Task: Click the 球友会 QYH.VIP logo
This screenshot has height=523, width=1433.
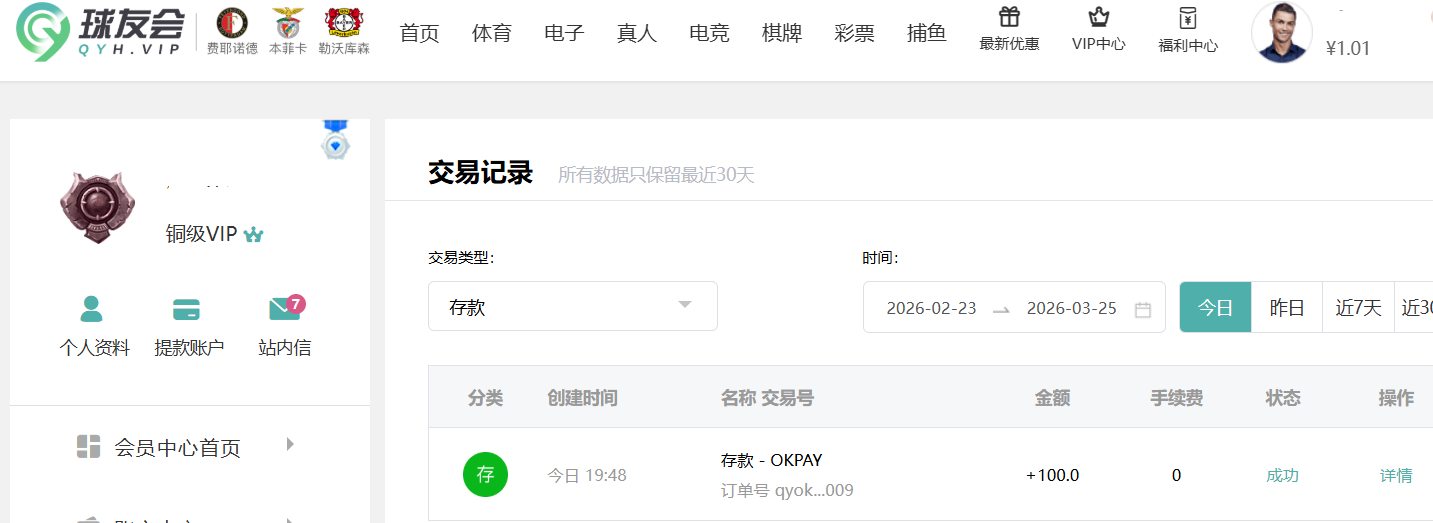Action: (x=98, y=32)
